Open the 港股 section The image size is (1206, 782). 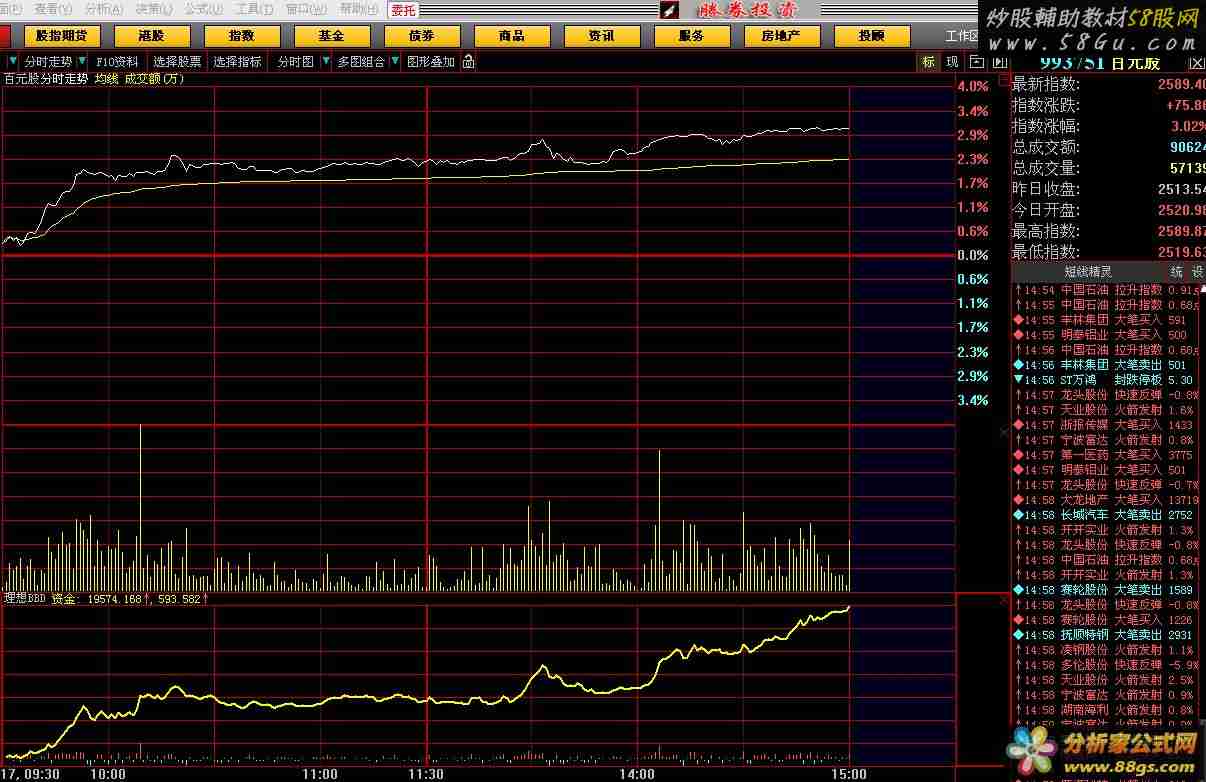pyautogui.click(x=151, y=36)
